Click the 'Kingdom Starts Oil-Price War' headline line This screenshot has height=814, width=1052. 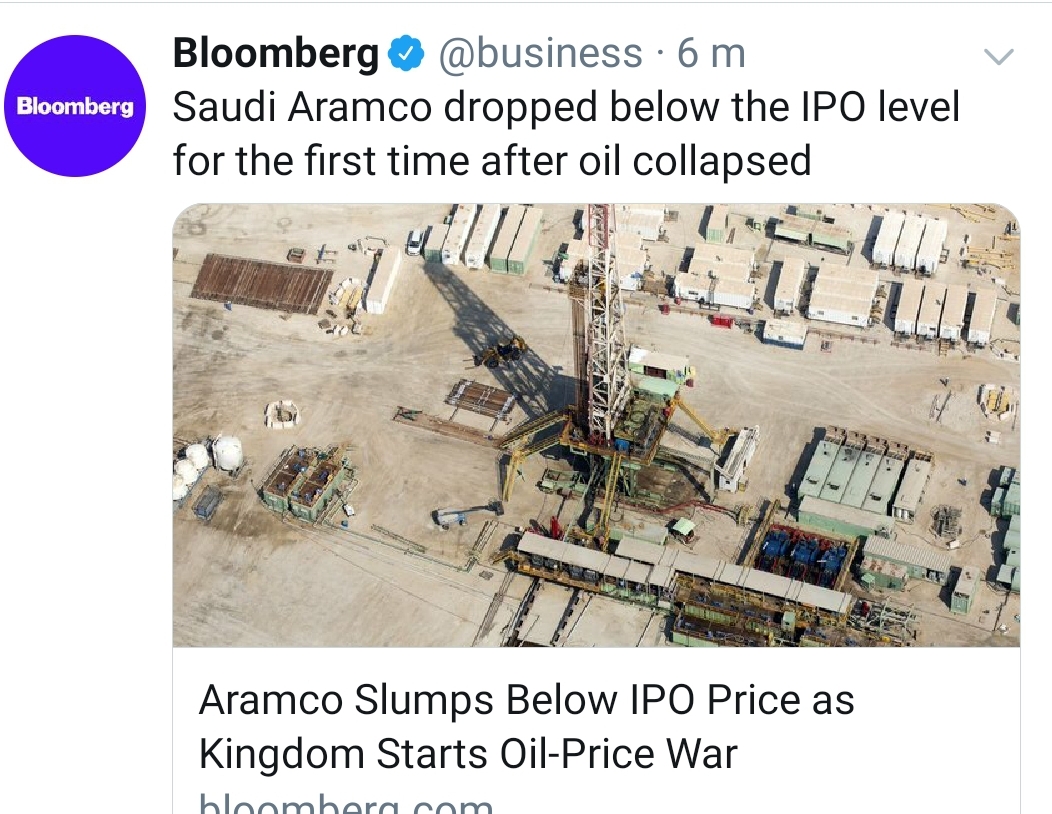[468, 754]
